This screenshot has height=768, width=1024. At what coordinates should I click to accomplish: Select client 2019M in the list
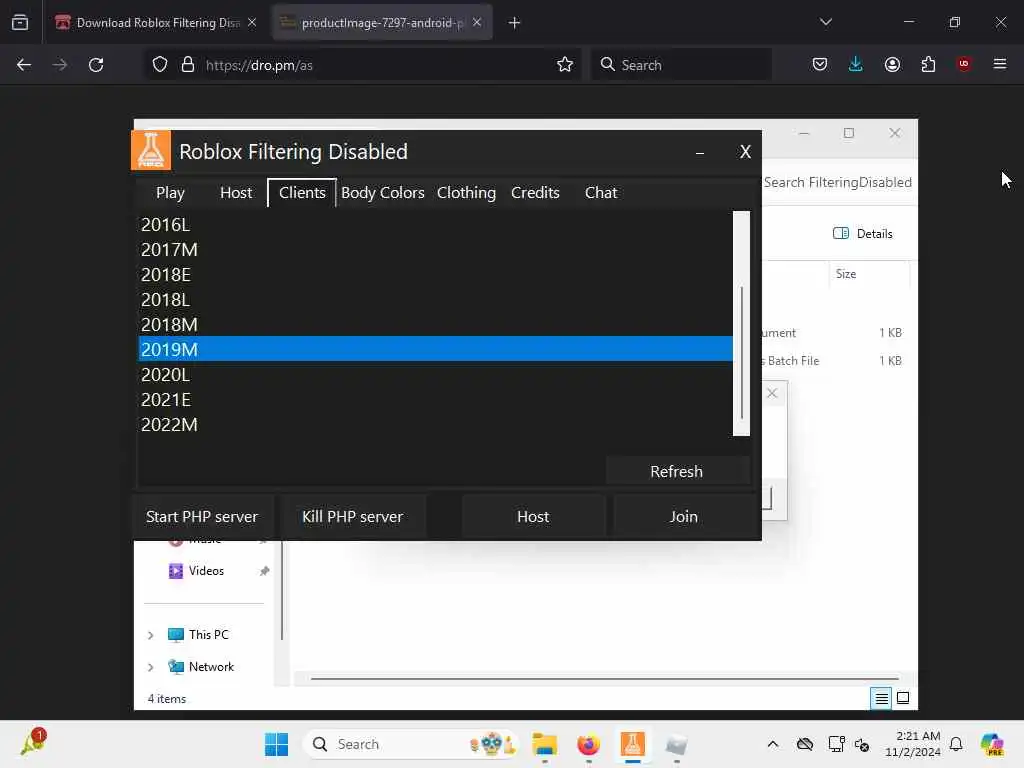(436, 349)
